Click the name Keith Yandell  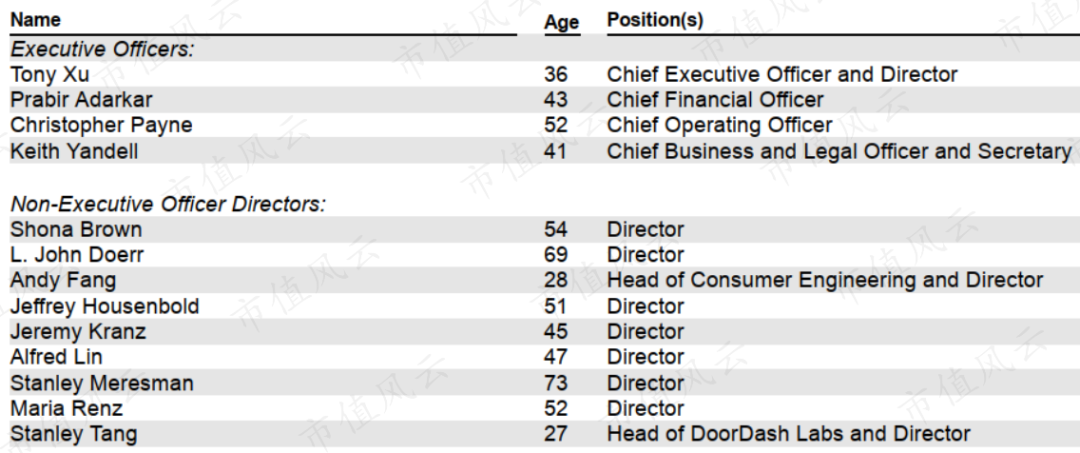coord(74,152)
